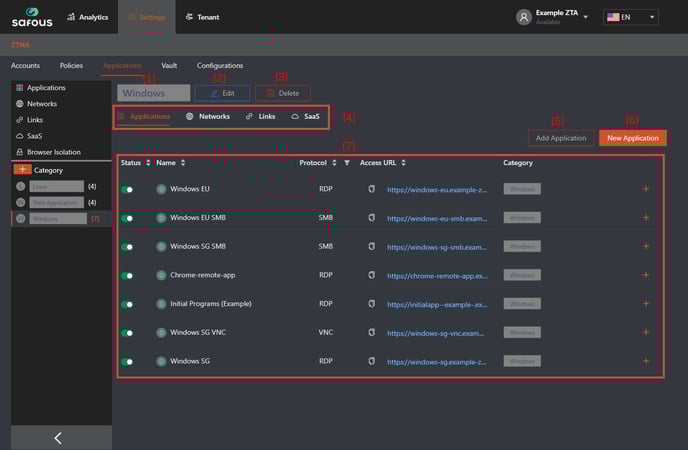Click the orange add Category plus icon

point(22,170)
